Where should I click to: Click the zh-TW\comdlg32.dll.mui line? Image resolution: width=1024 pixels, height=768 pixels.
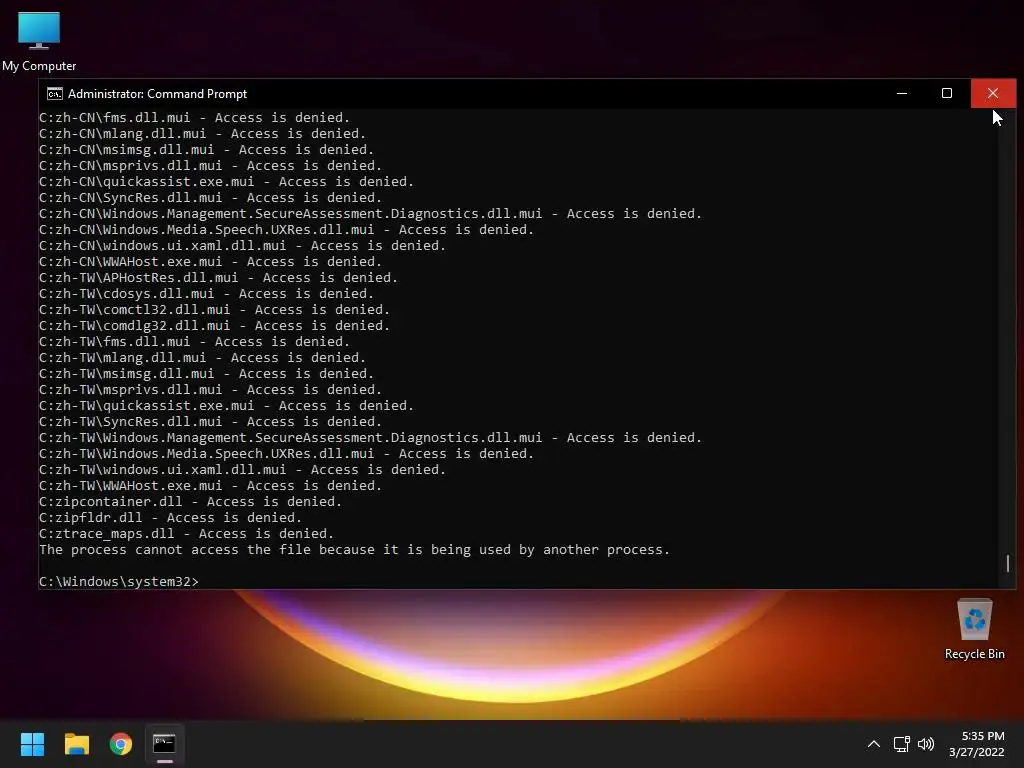click(x=214, y=326)
